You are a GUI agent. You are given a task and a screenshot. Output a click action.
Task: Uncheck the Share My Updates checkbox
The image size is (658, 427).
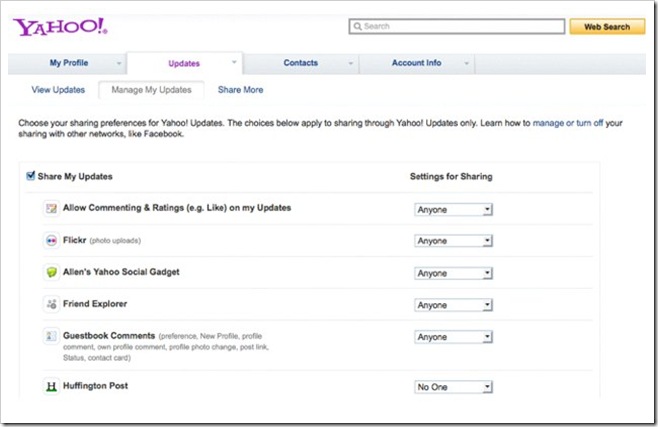point(30,176)
